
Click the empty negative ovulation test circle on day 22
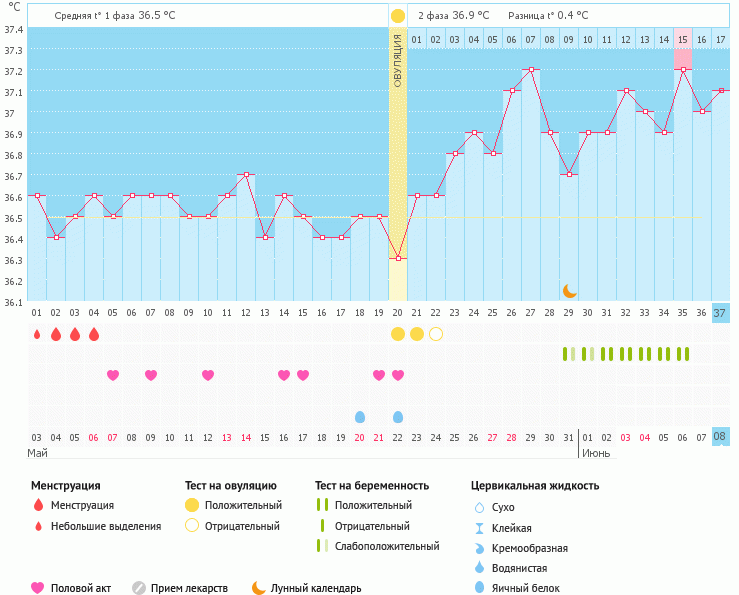coord(436,333)
